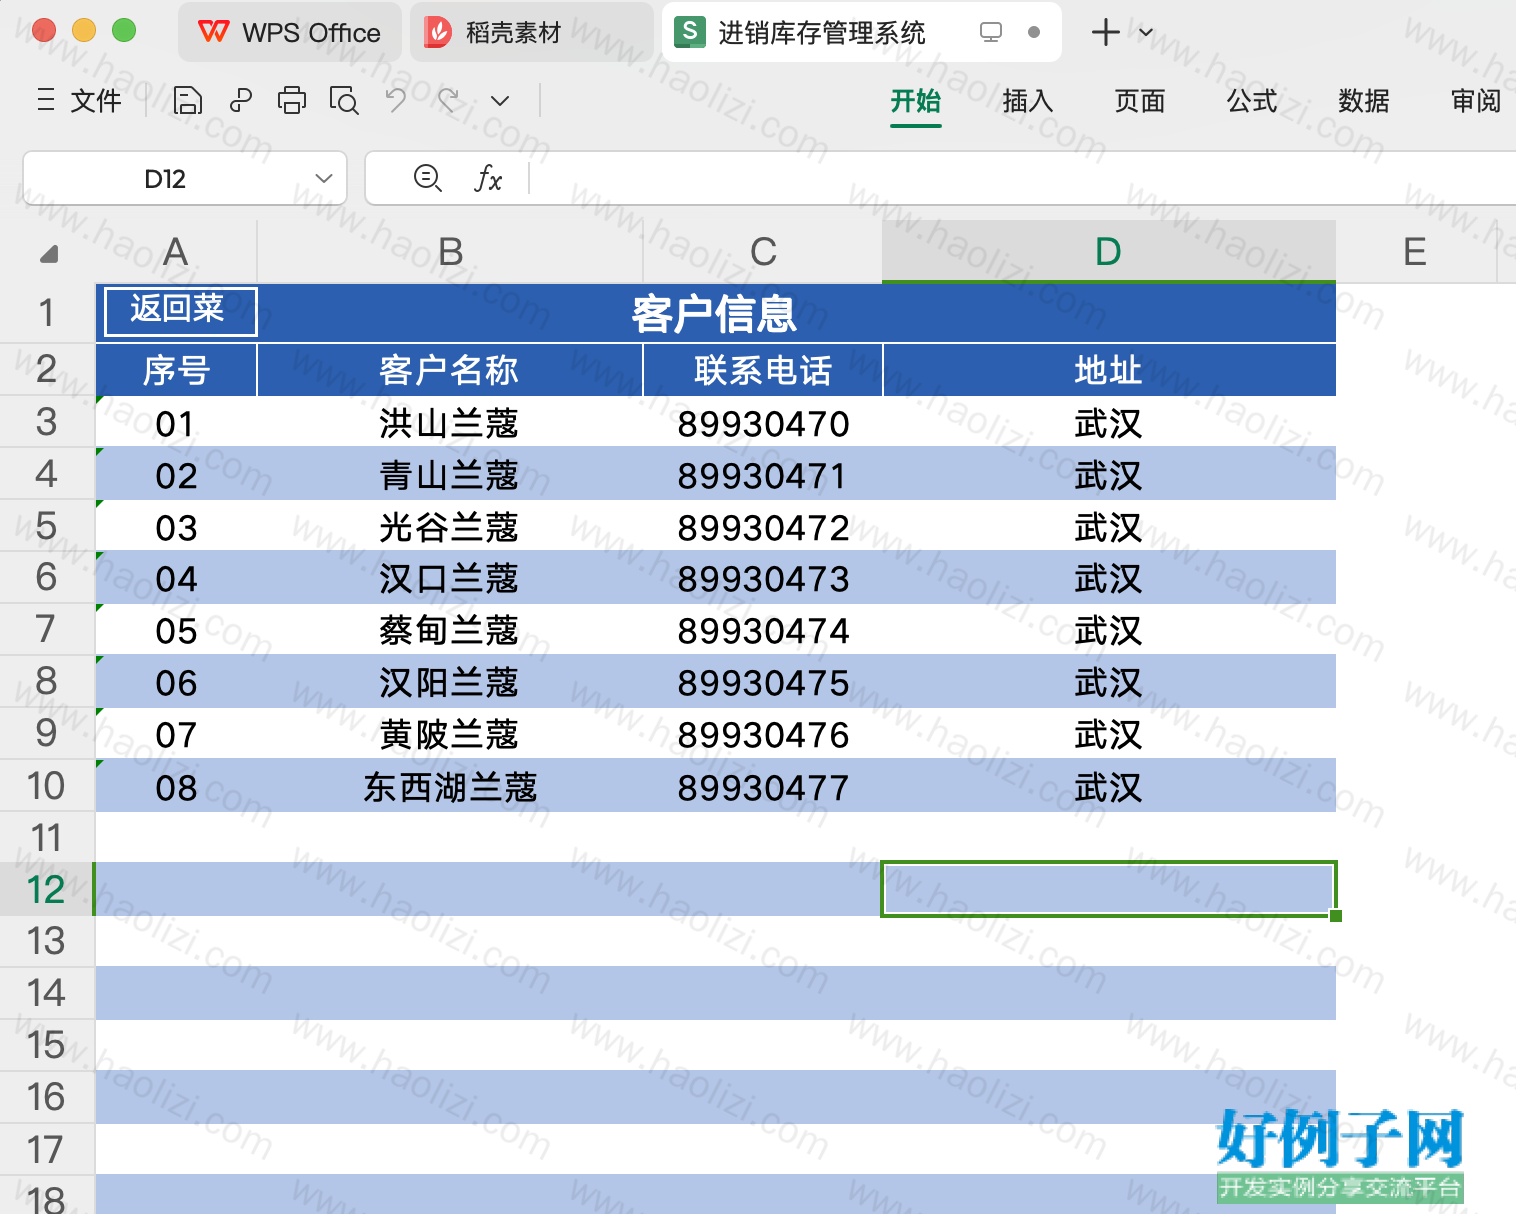Click the Select All corner triangle
The height and width of the screenshot is (1214, 1516).
click(48, 253)
